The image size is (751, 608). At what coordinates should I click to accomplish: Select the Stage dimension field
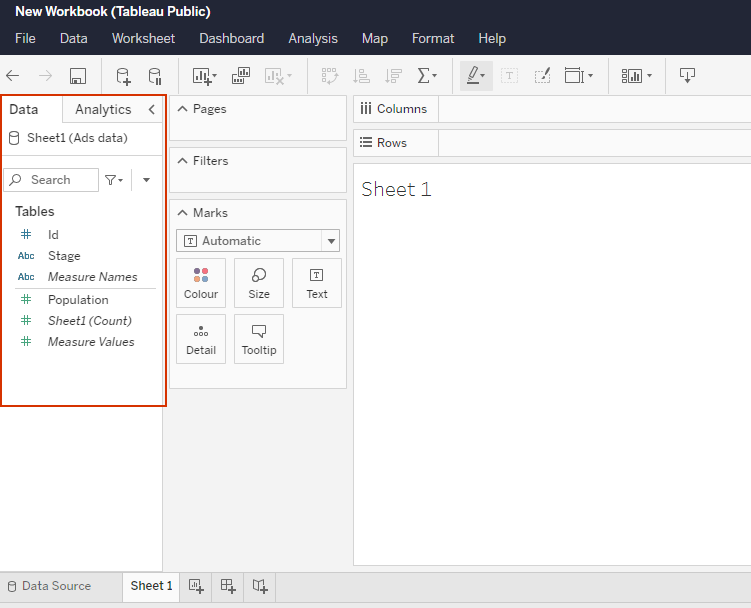coord(64,256)
